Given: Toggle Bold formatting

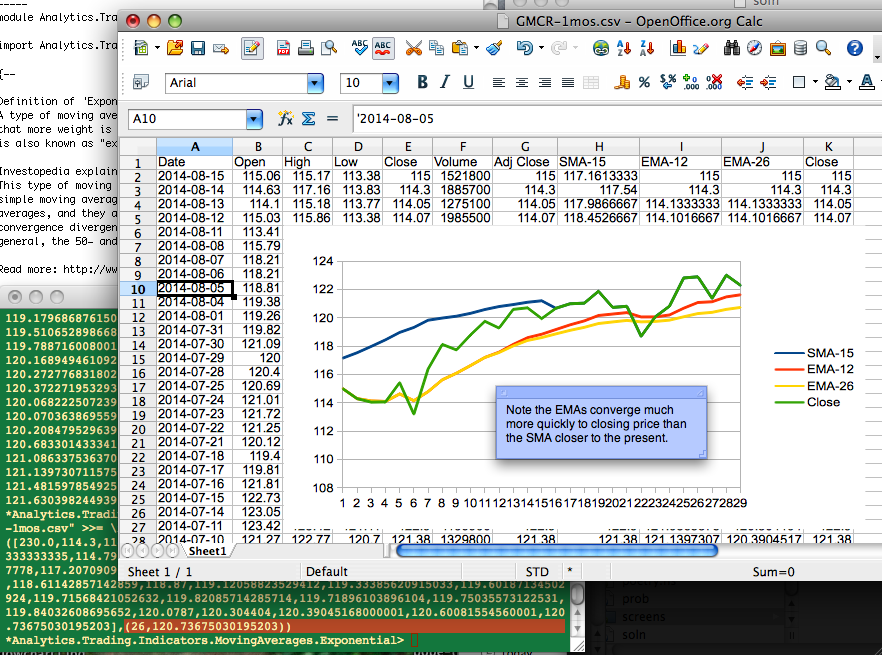Looking at the screenshot, I should [x=422, y=83].
